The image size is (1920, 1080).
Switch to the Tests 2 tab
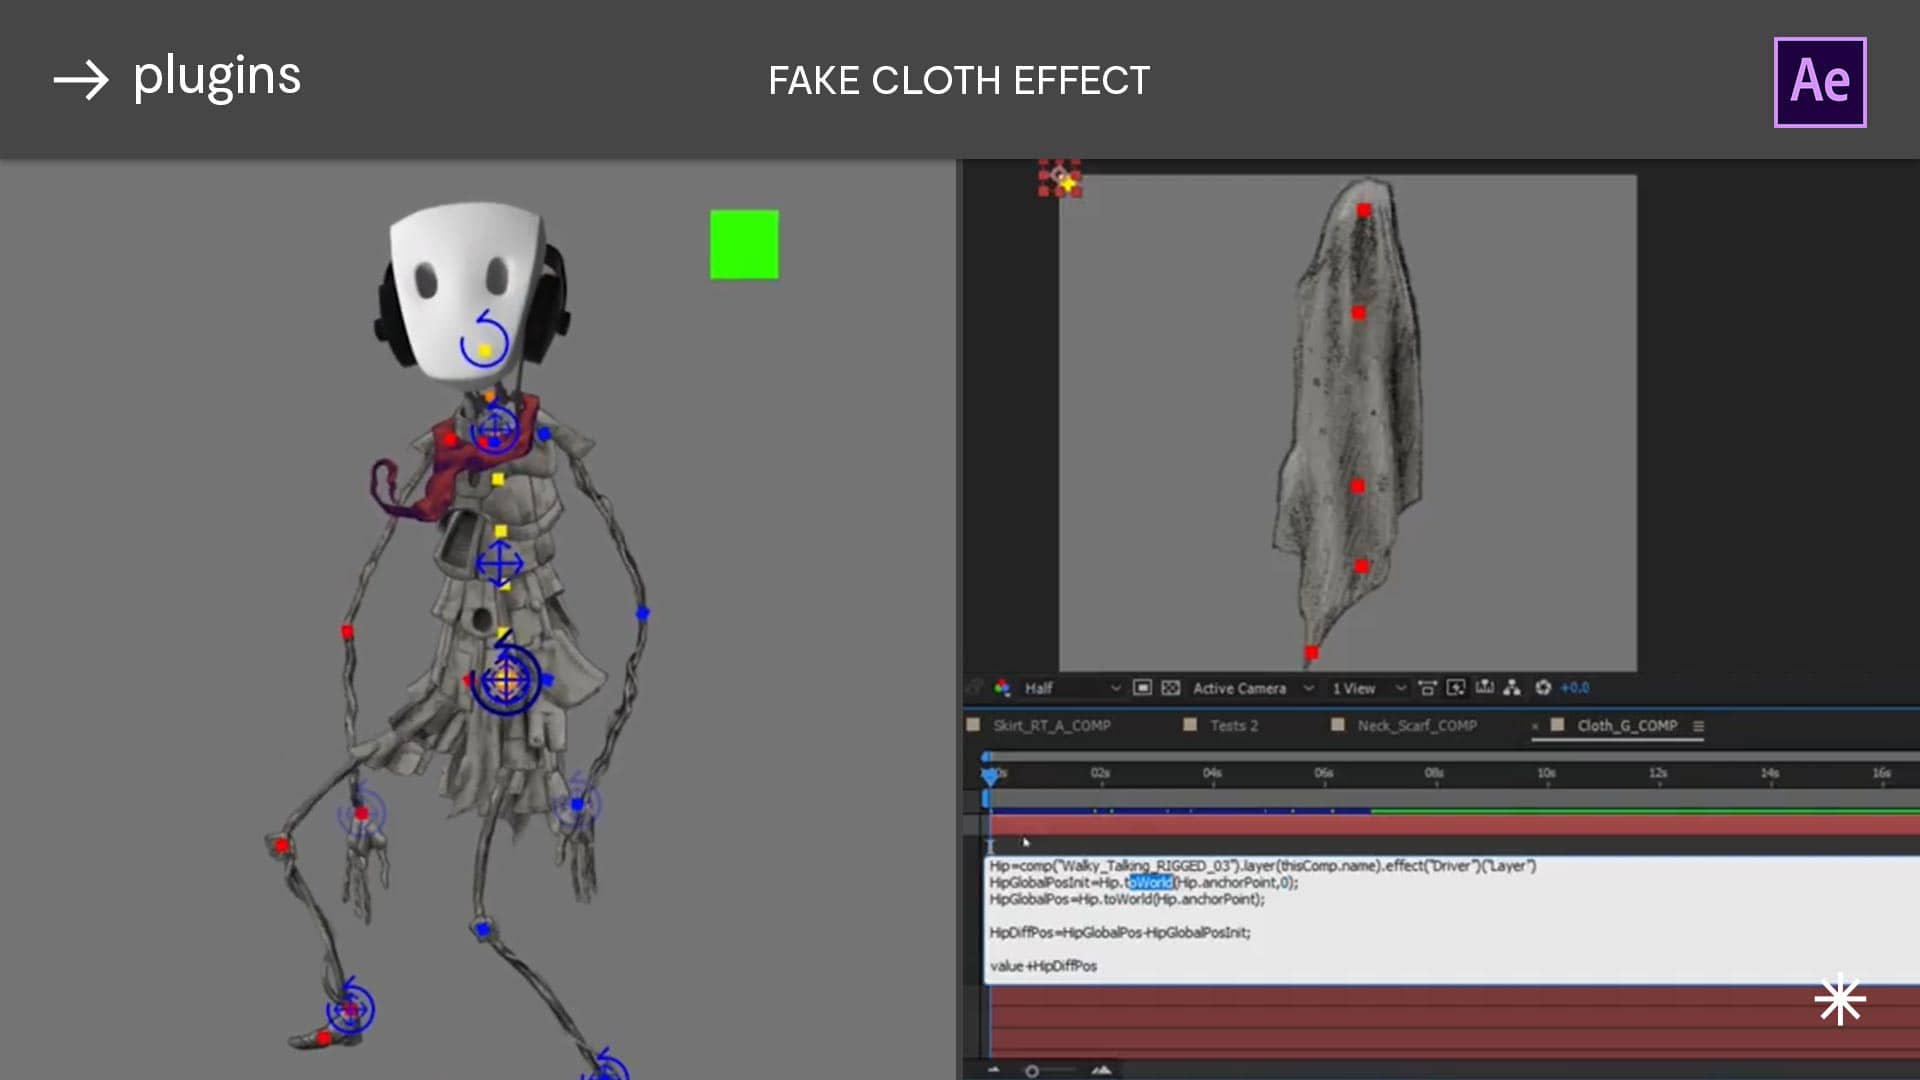[x=1234, y=725]
